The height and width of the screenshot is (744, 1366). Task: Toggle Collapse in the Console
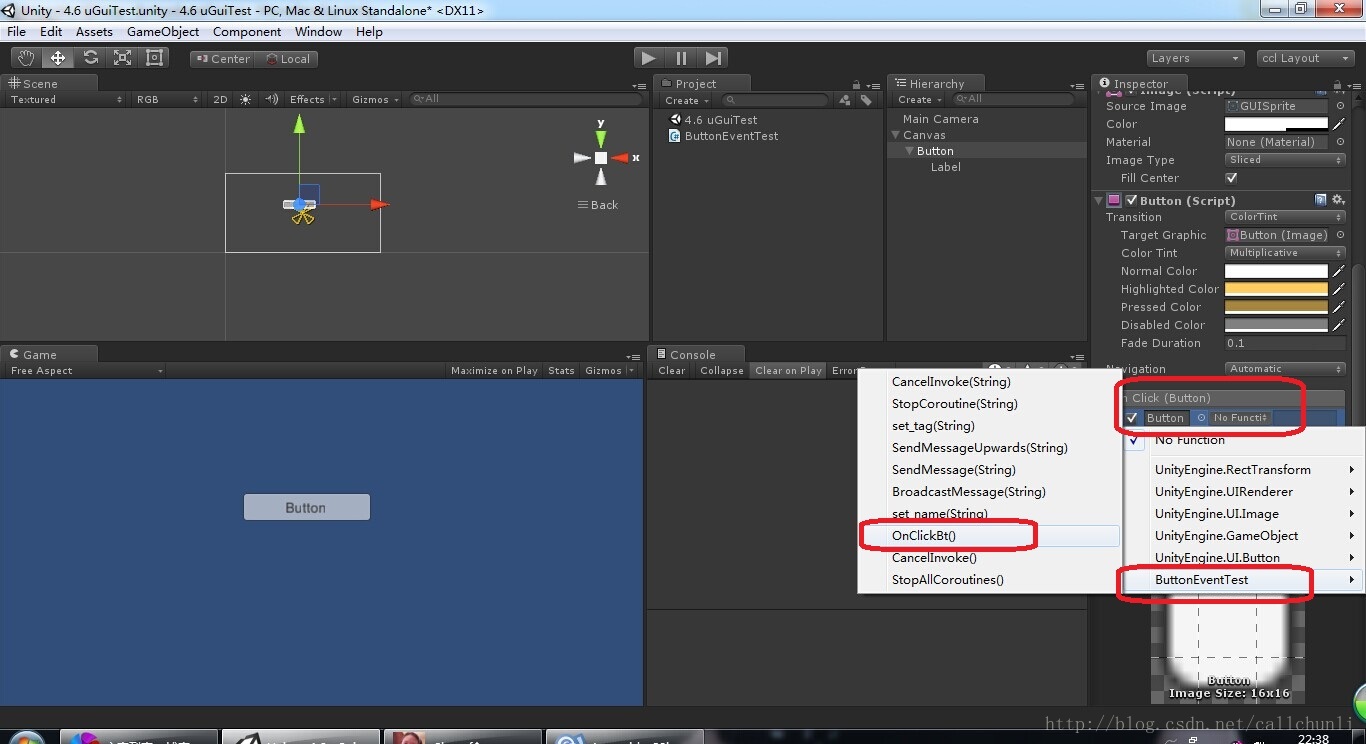pyautogui.click(x=721, y=370)
